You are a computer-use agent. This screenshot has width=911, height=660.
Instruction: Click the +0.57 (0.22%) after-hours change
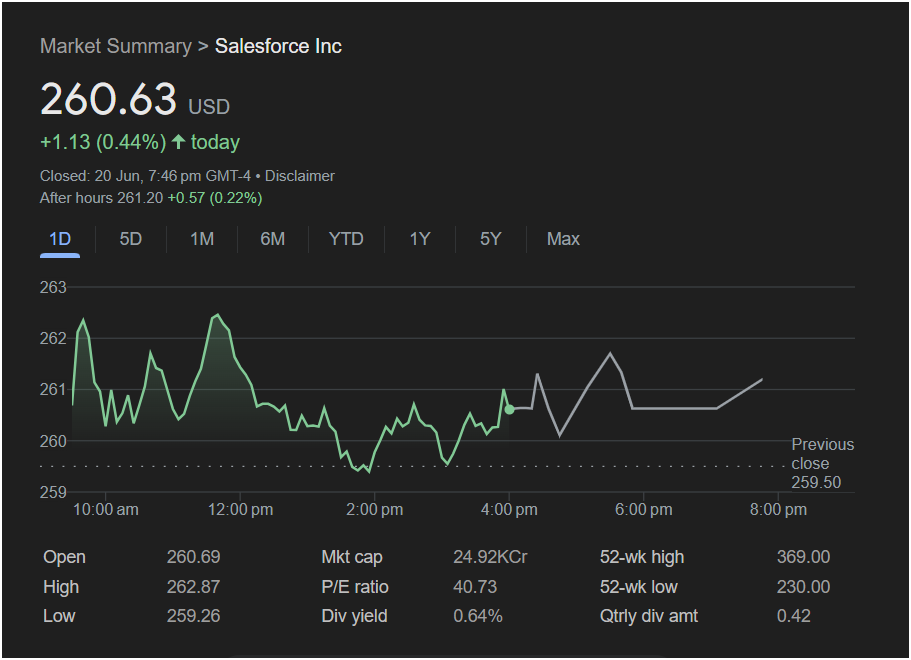coord(215,198)
